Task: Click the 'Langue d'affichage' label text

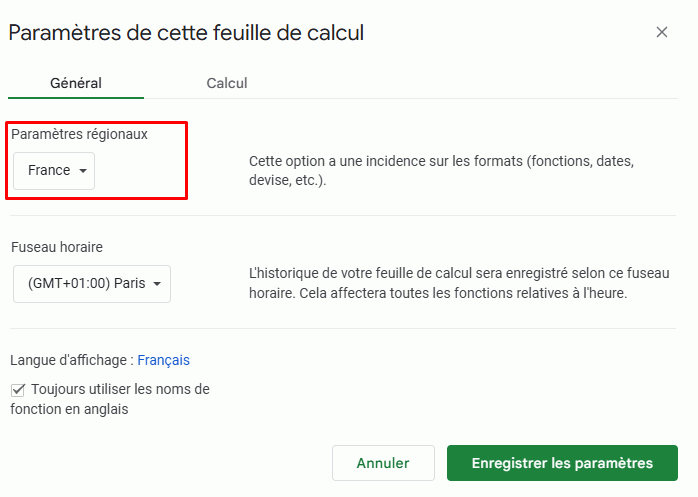Action: tap(70, 360)
